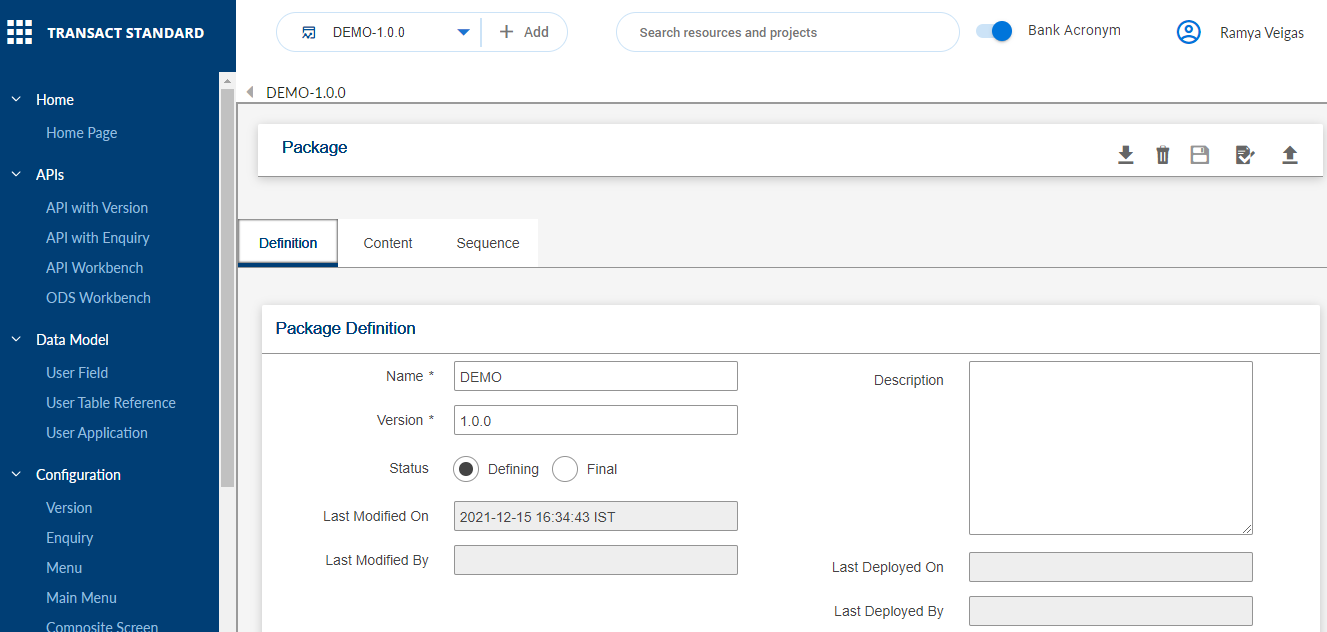The image size is (1327, 632).
Task: Click the user profile avatar icon
Action: (x=1188, y=33)
